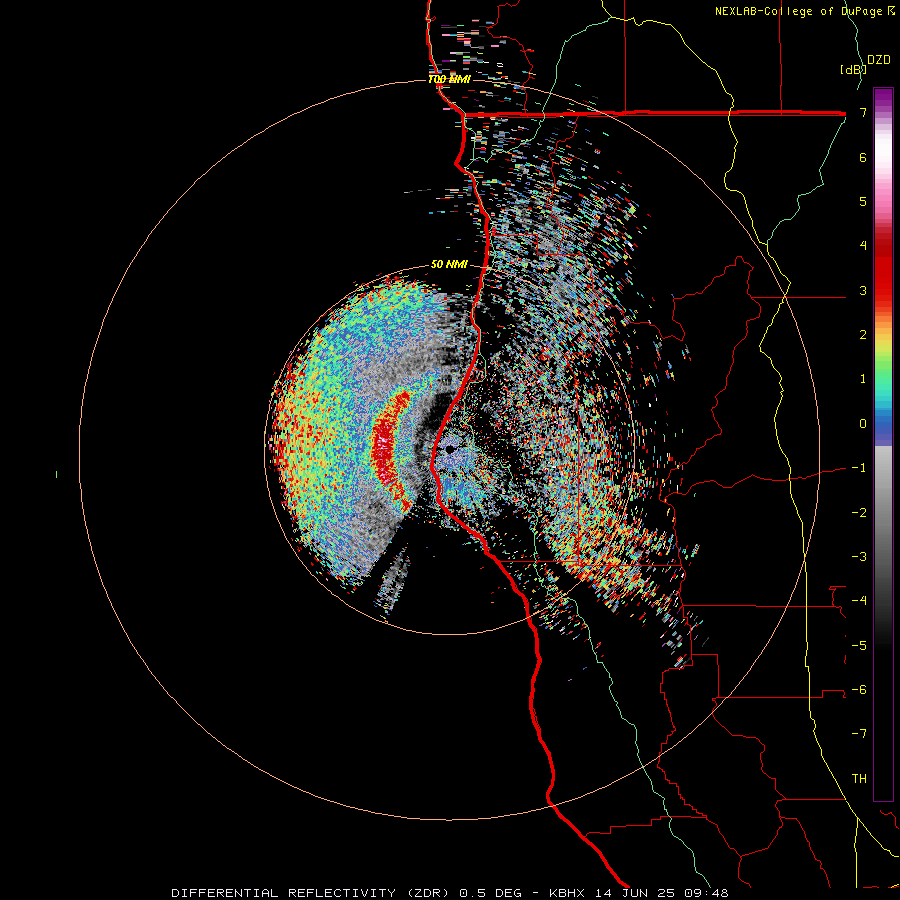900x900 pixels.
Task: Click the scale tick label 5
Action: 863,201
